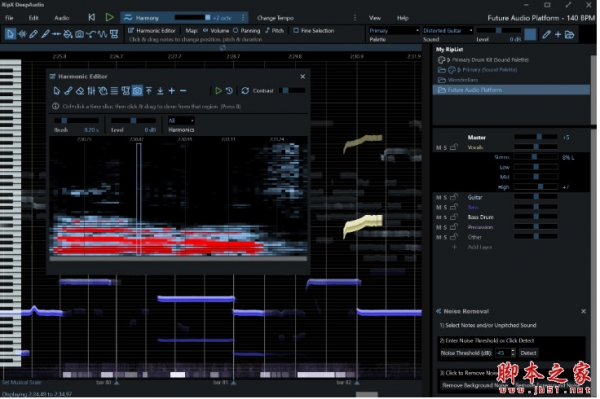Open Harmonic Editor from the toolbar
600x399 pixels.
coord(152,31)
